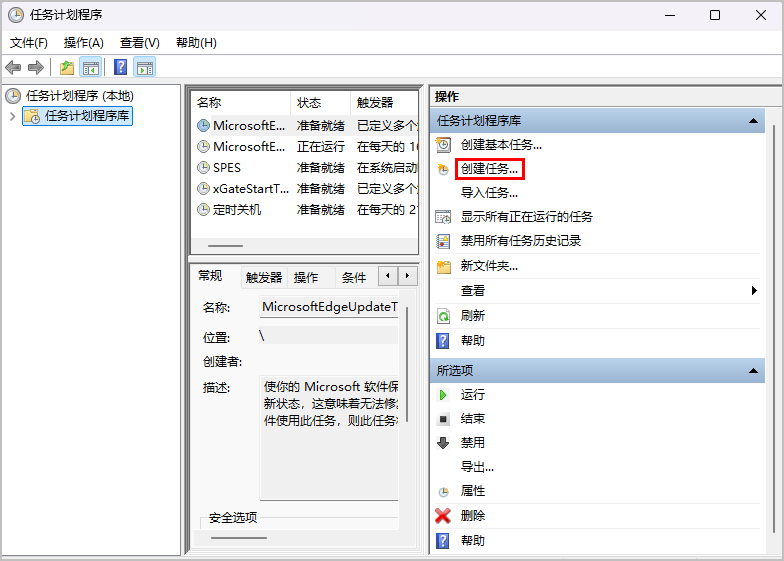Click the red X 删除 icon
Viewport: 784px width, 561px height.
click(x=443, y=516)
